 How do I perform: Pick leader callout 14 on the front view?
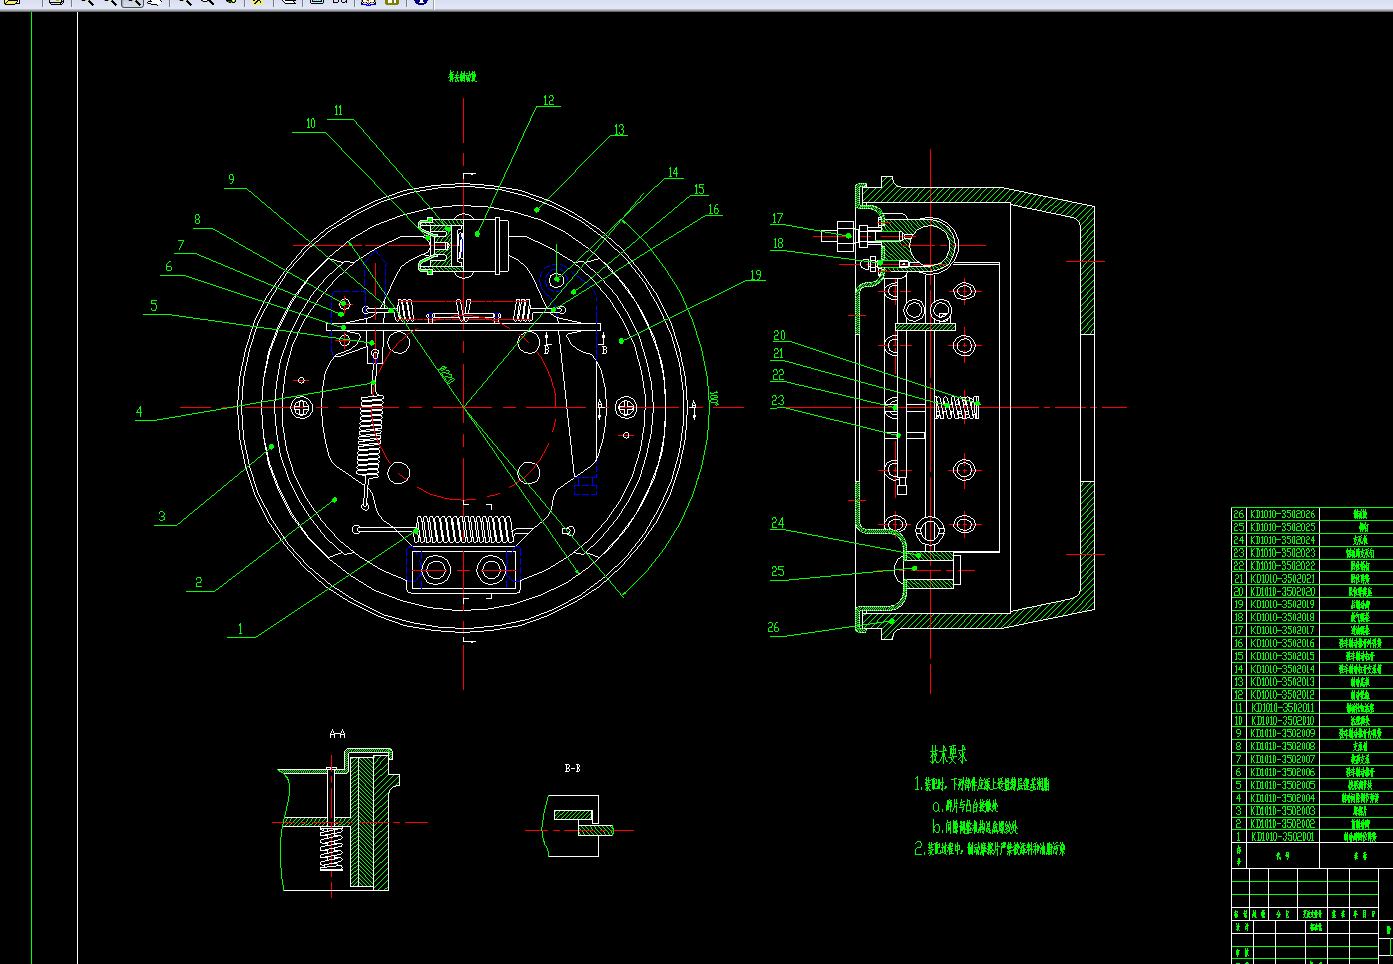tap(673, 173)
